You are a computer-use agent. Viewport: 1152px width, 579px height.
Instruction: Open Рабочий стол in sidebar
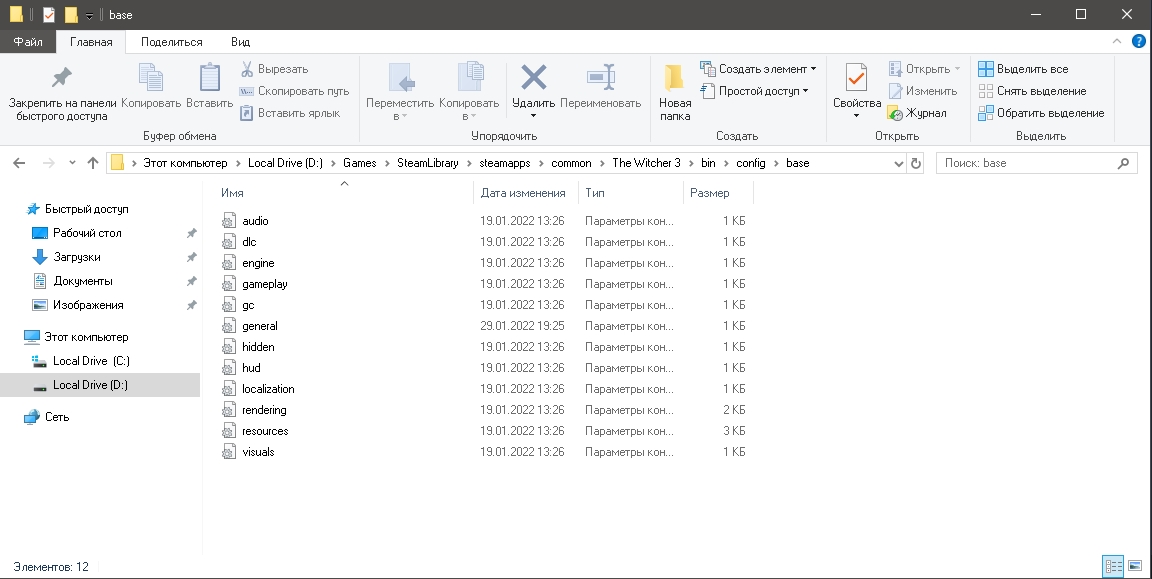(x=87, y=233)
